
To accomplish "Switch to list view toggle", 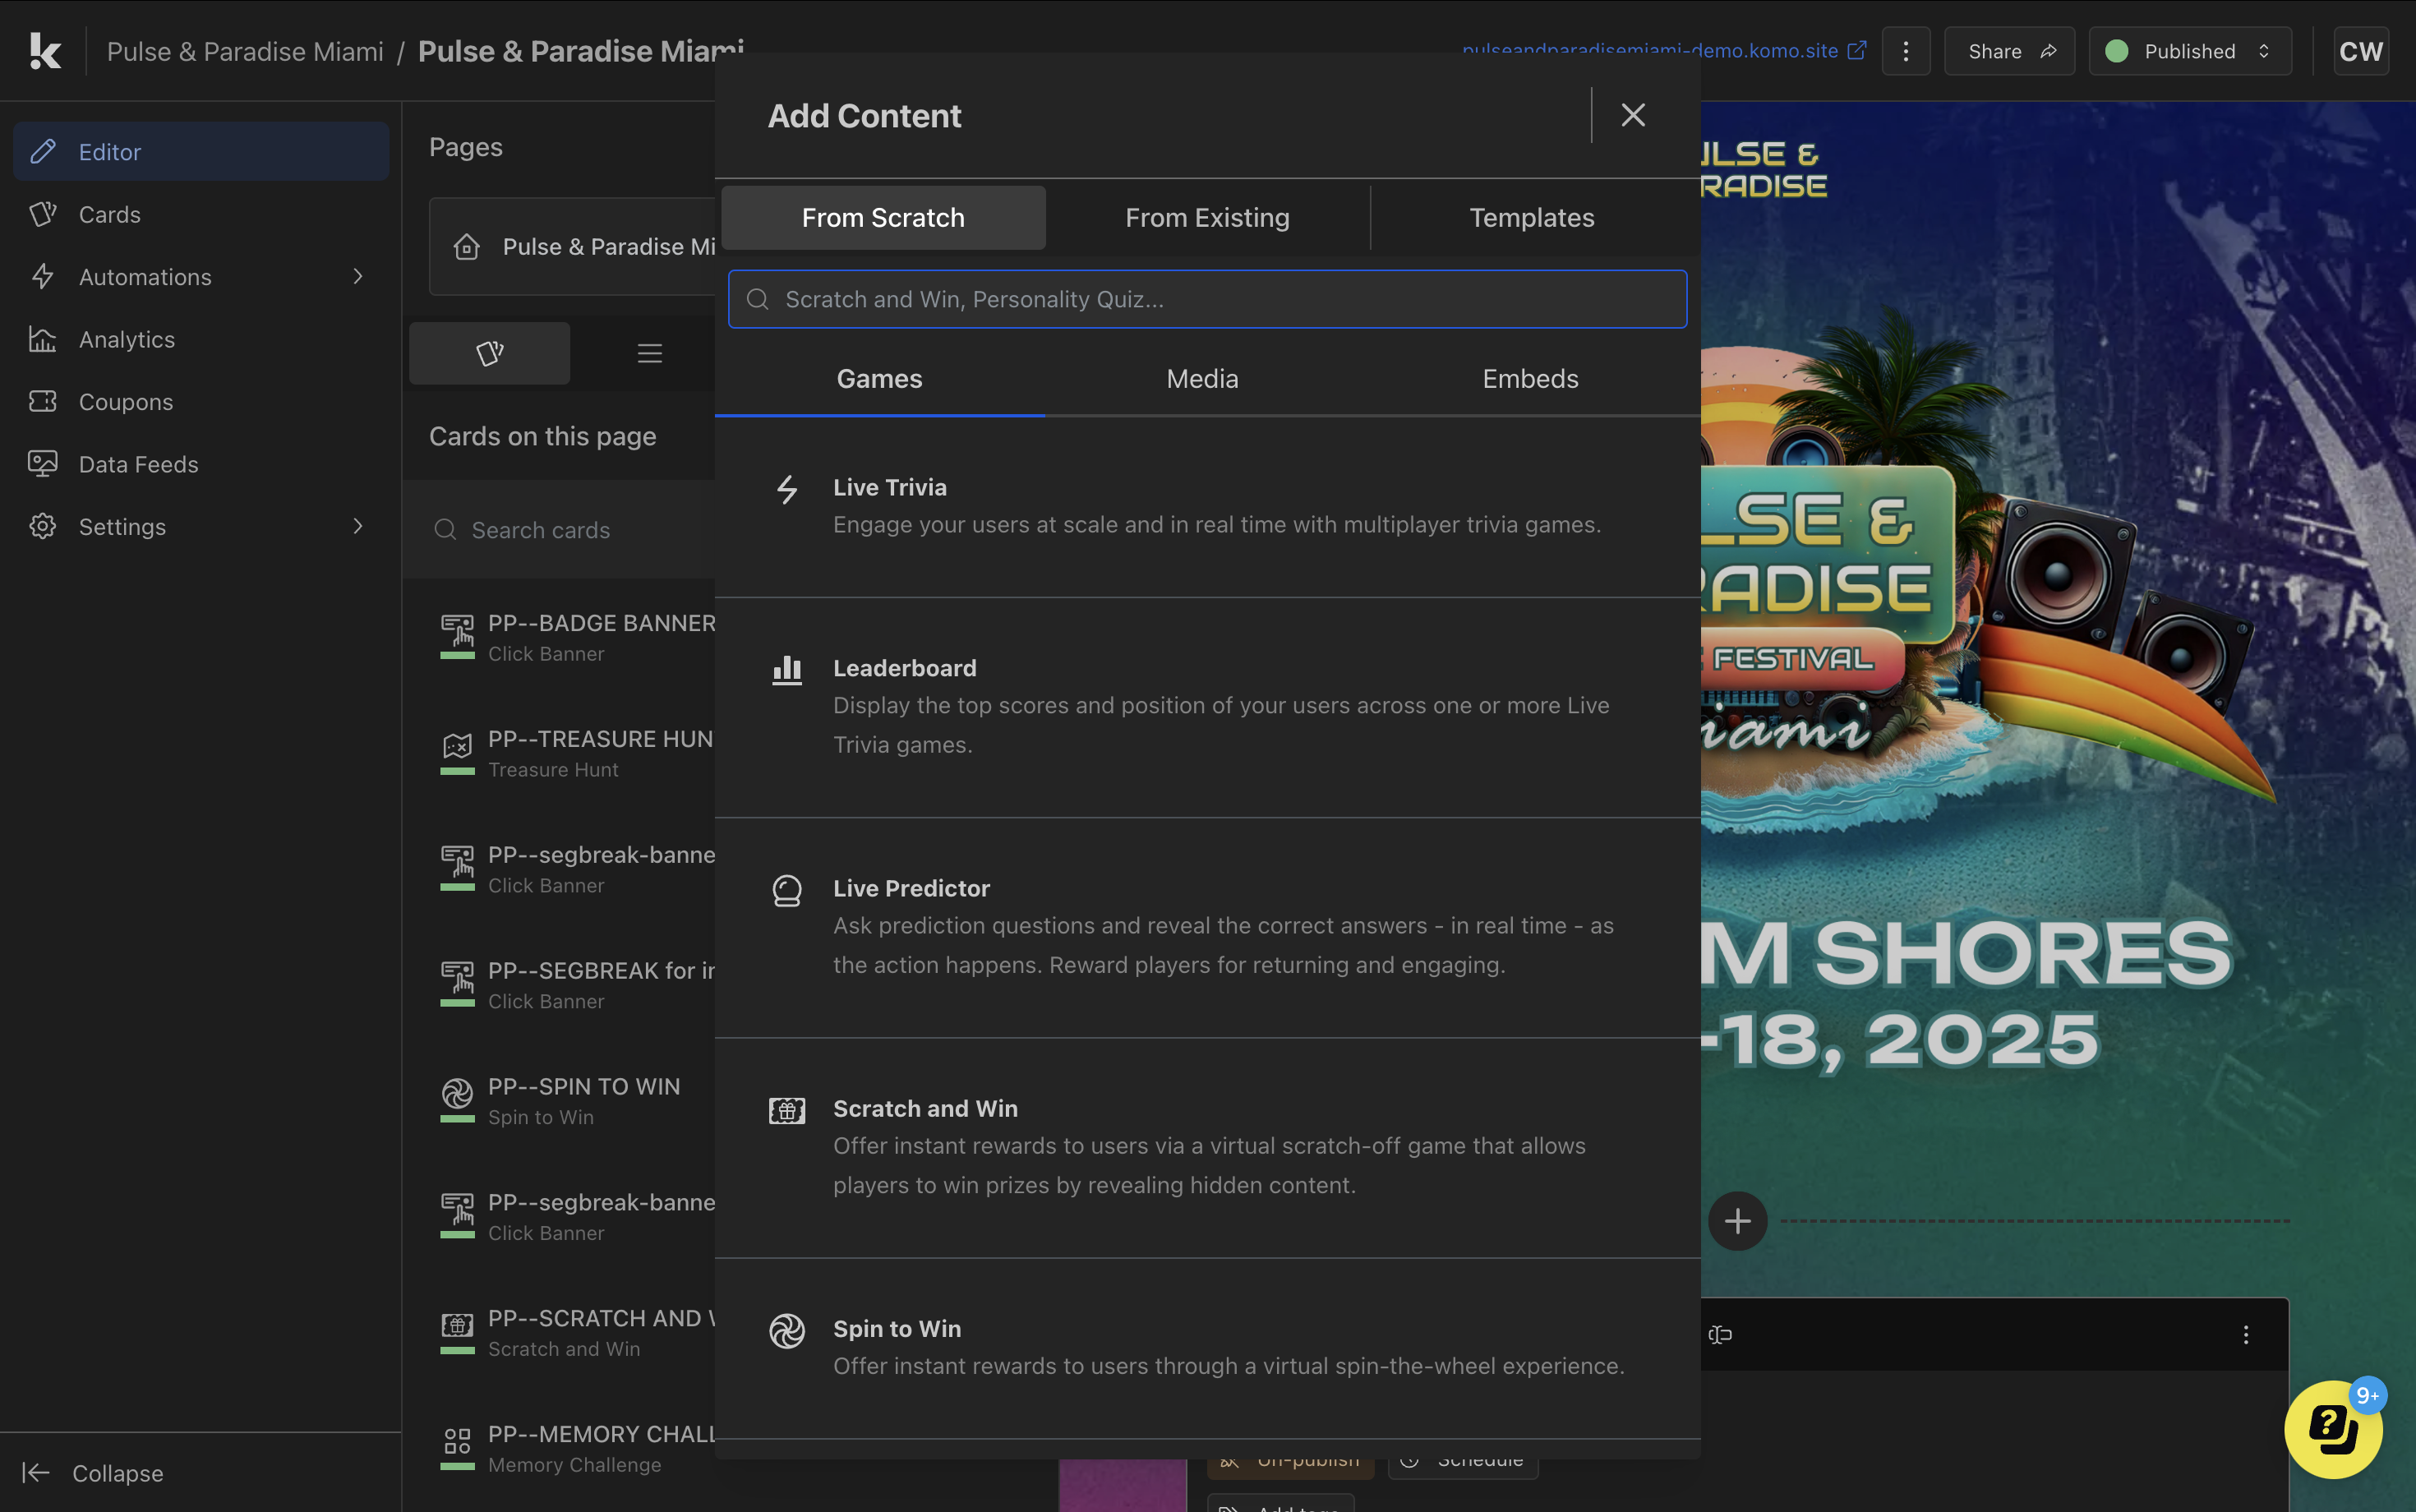I will [649, 353].
